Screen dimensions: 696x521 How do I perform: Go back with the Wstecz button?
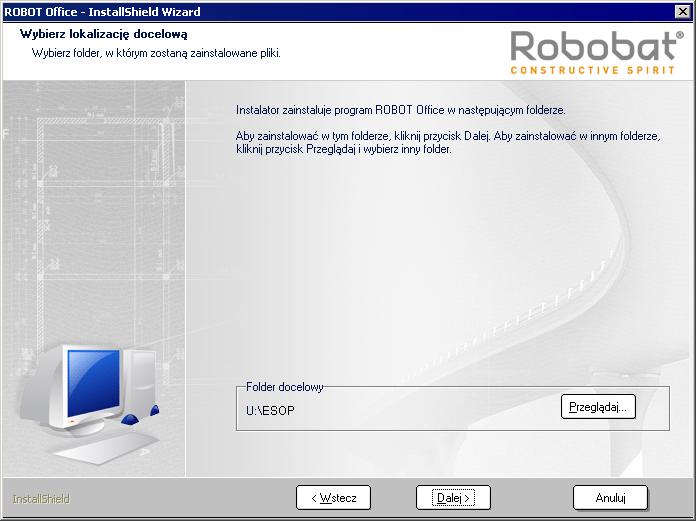point(333,497)
